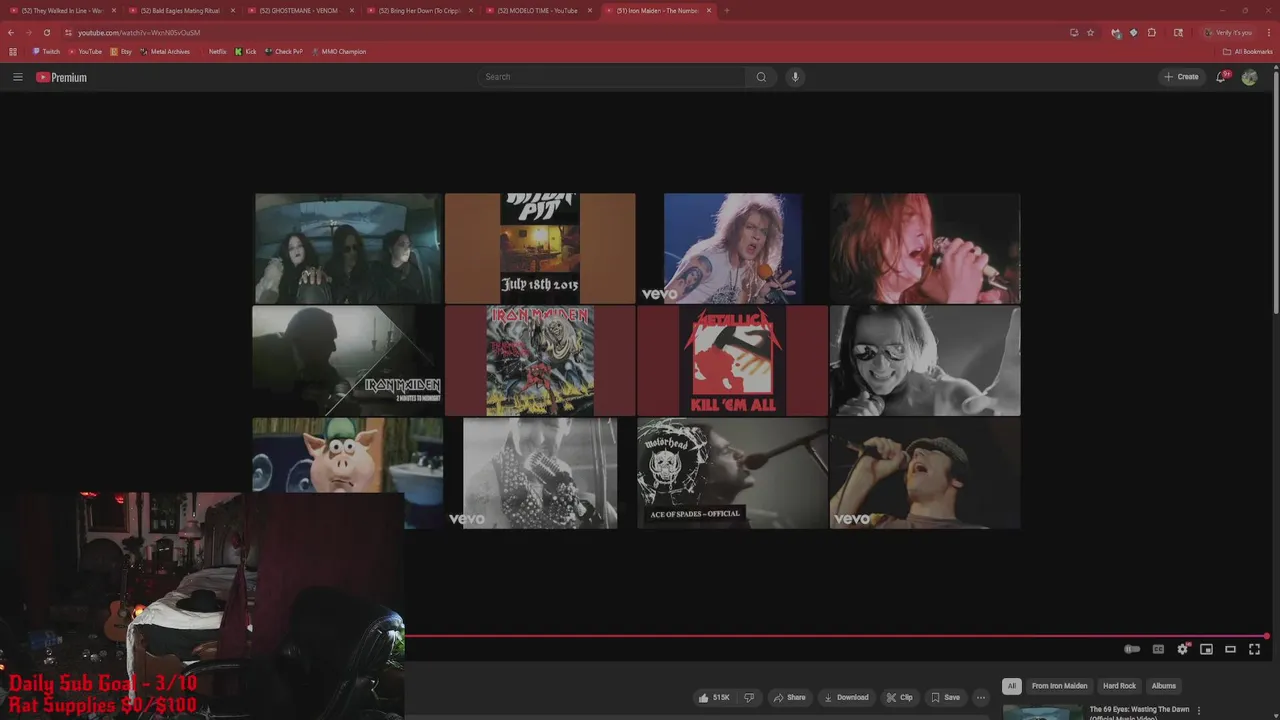Switch to Bald Eagles Mating Ritual tab
This screenshot has height=720, width=1280.
point(180,10)
